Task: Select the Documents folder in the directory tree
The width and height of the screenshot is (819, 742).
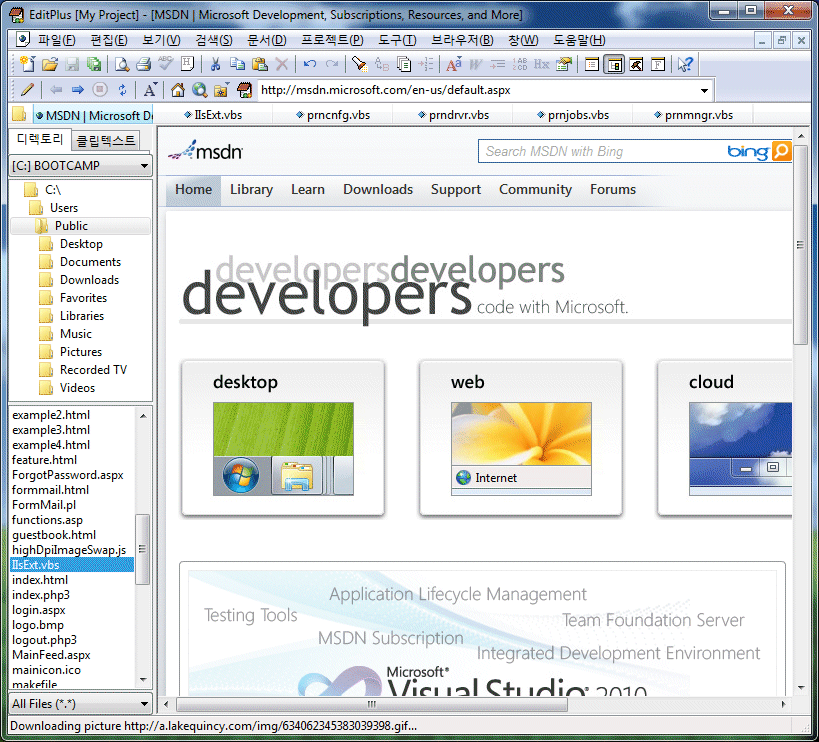Action: tap(90, 262)
